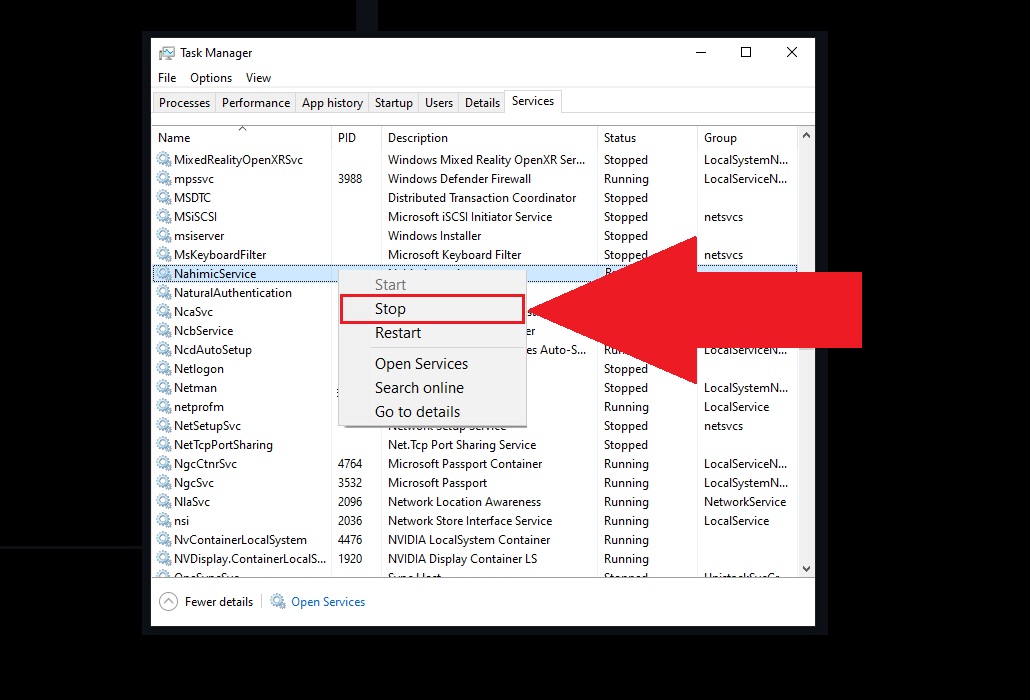Open the Startup tab
Viewport: 1030px width, 700px height.
(393, 103)
